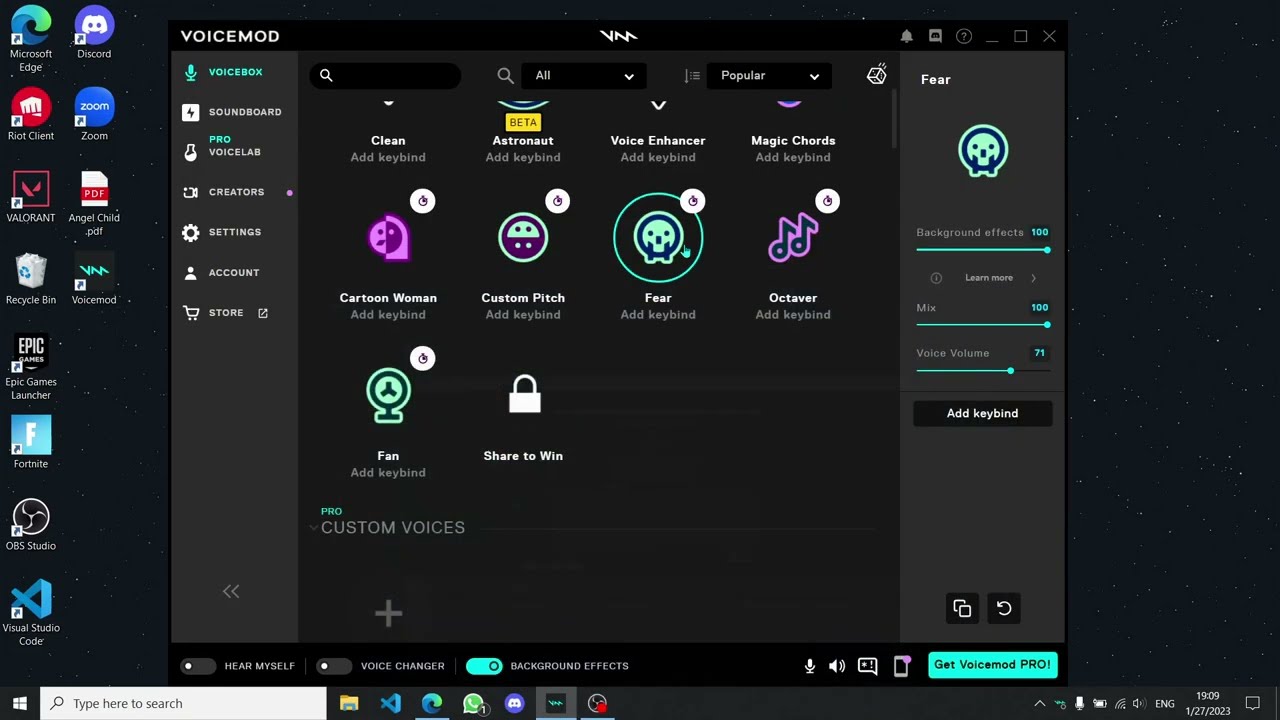This screenshot has height=720, width=1280.
Task: Click the Share to Win lock icon
Action: 524,394
